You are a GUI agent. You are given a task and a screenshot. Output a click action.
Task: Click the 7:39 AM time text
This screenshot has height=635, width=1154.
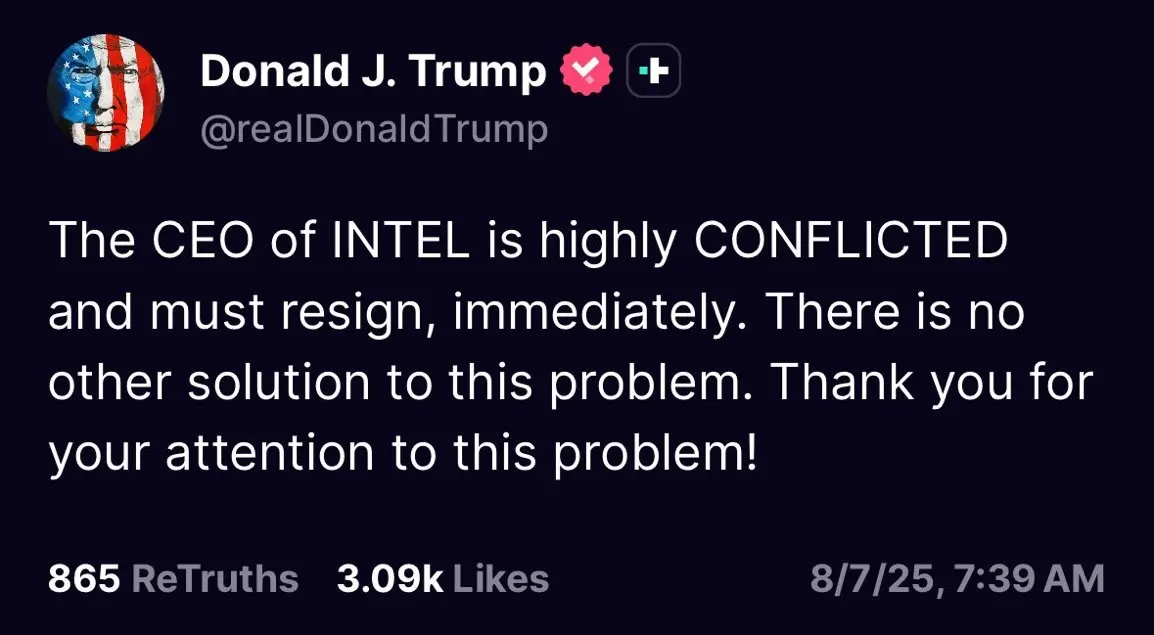coord(1026,579)
